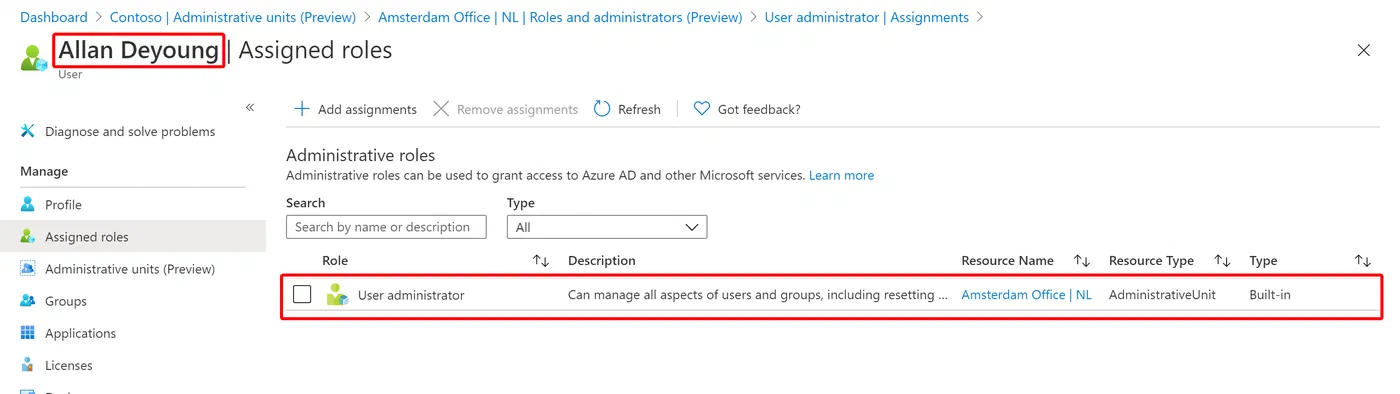The image size is (1400, 394).
Task: Close the Assigned roles blade
Action: pyautogui.click(x=1363, y=50)
